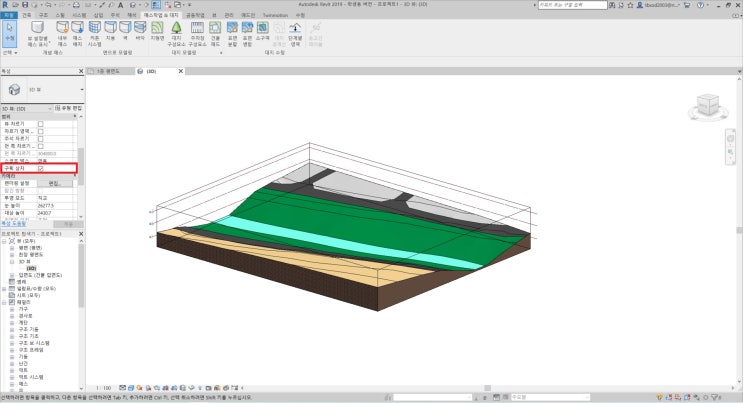743x403 pixels.
Task: Click the 유형 편집 (Edit Type) button
Action: pyautogui.click(x=69, y=108)
